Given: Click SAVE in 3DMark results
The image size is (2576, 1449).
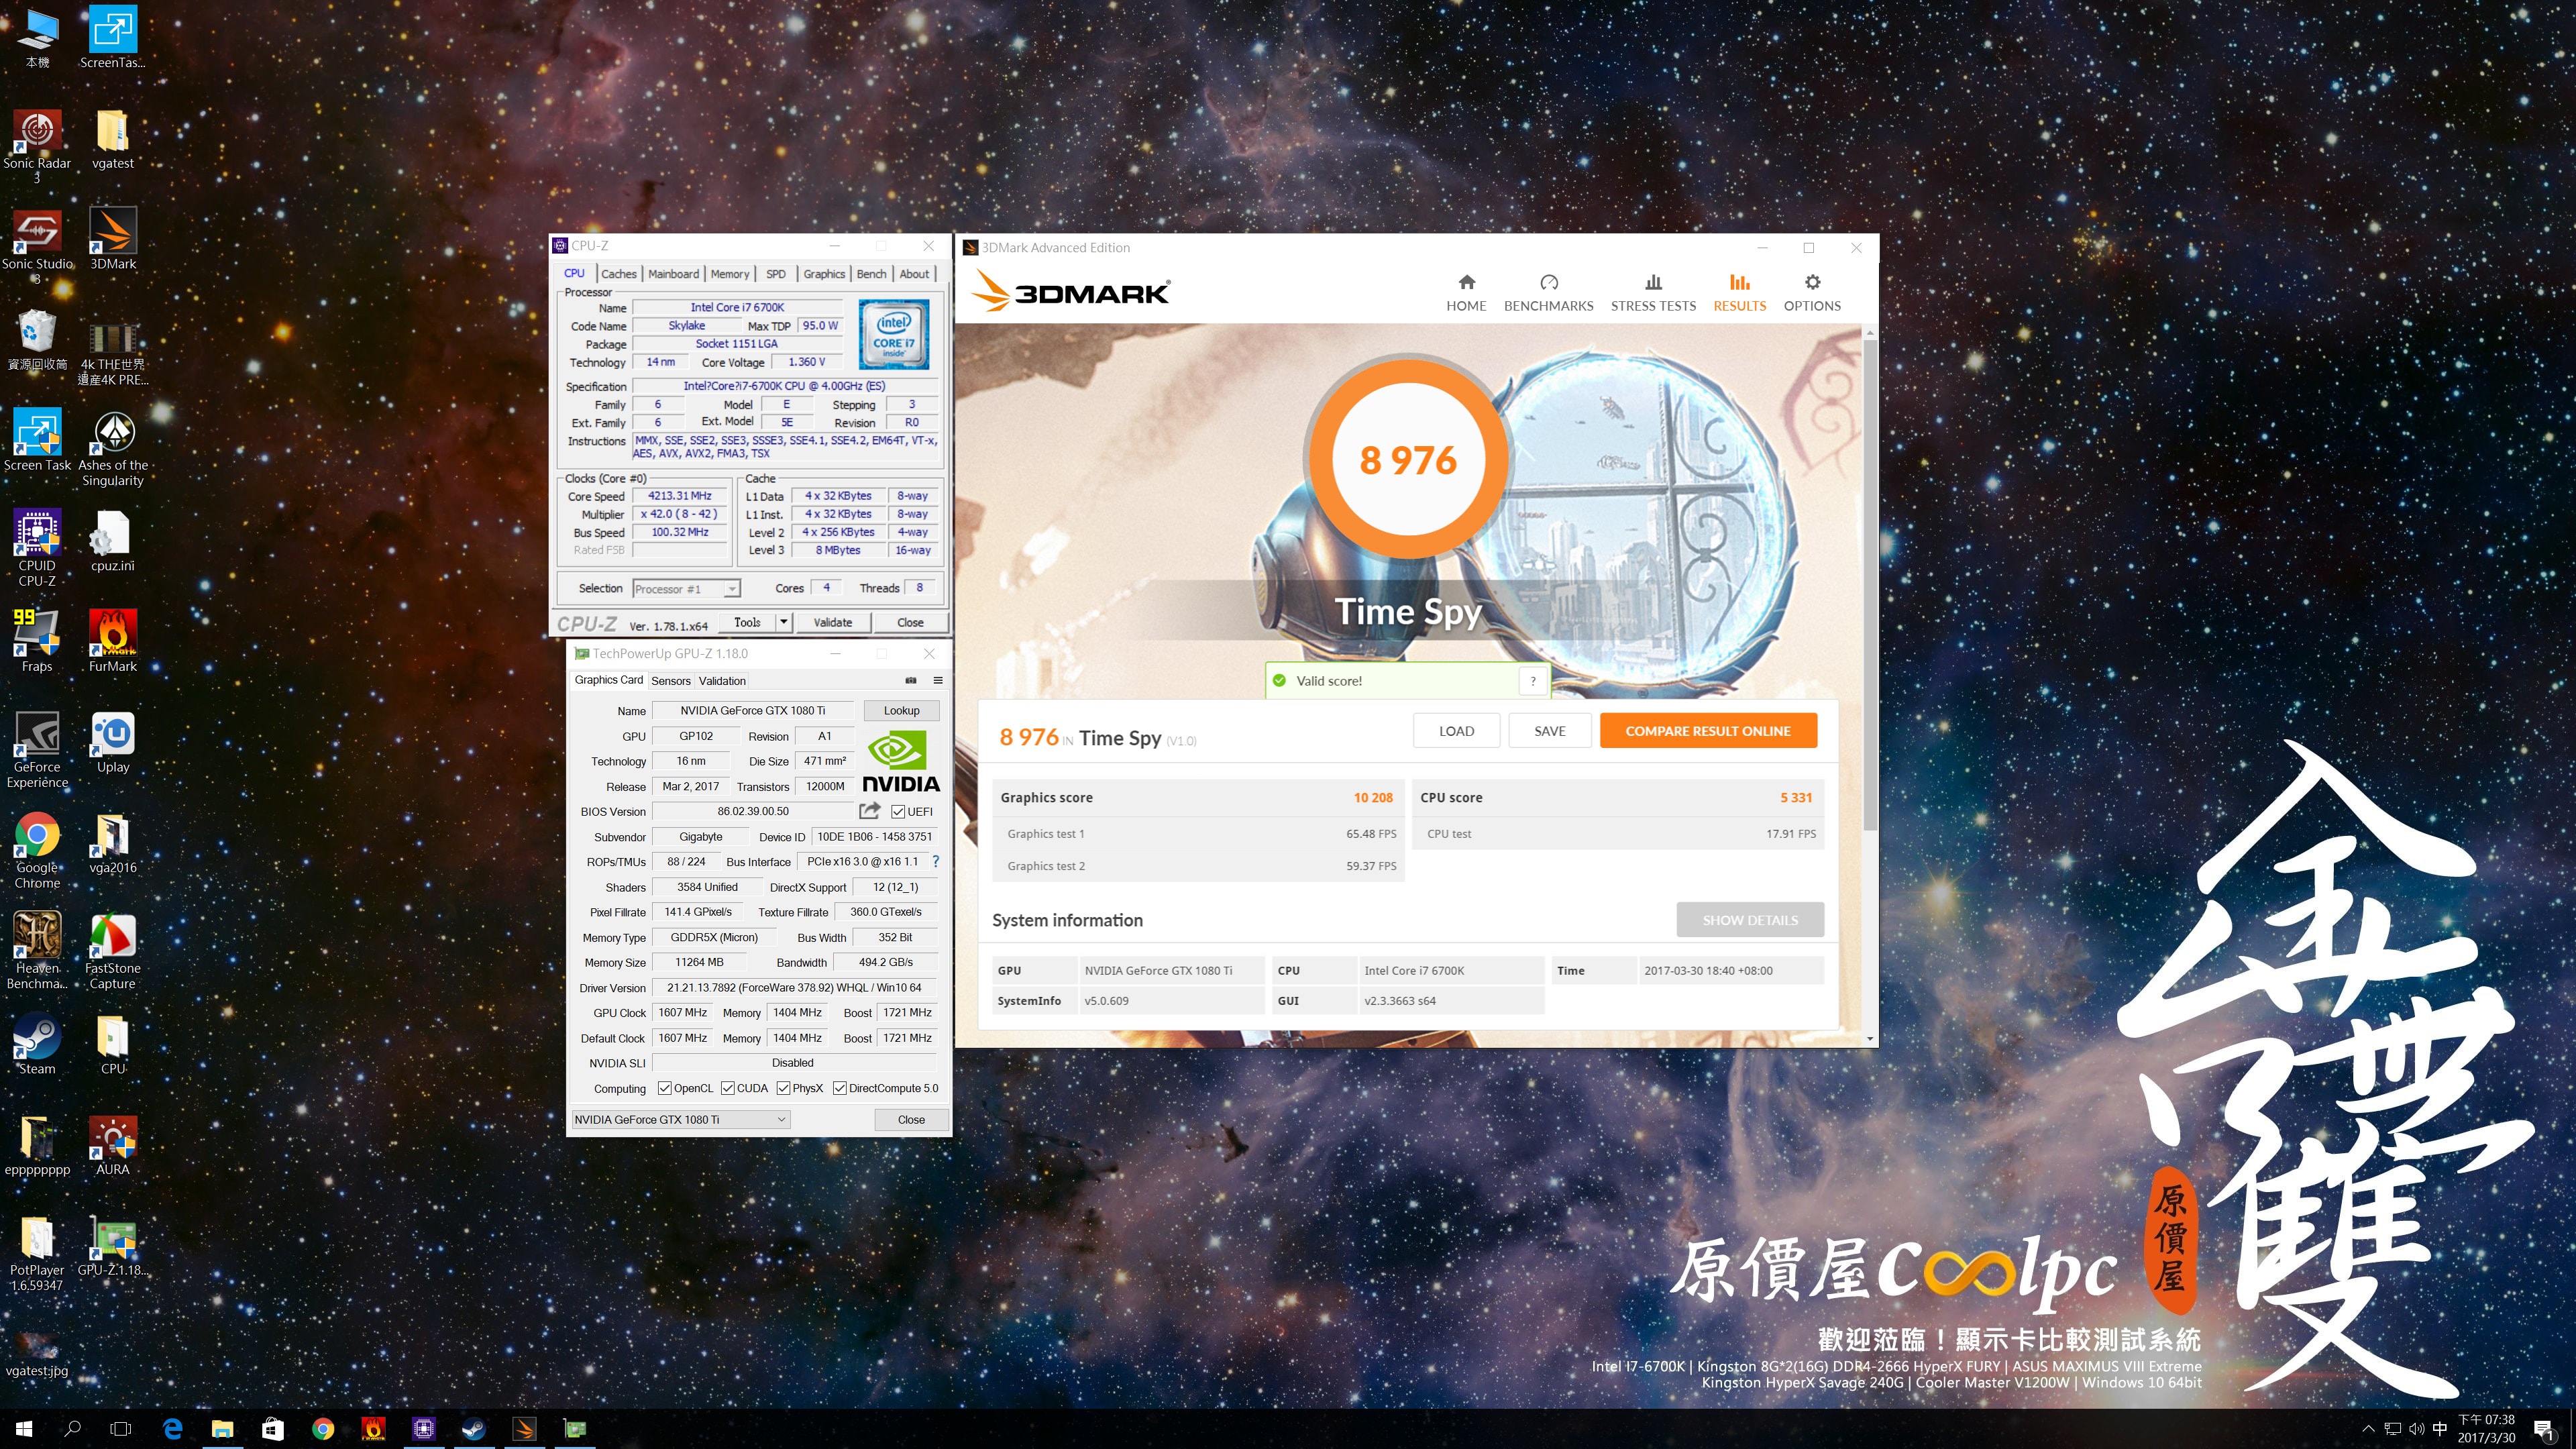Looking at the screenshot, I should [x=1550, y=731].
